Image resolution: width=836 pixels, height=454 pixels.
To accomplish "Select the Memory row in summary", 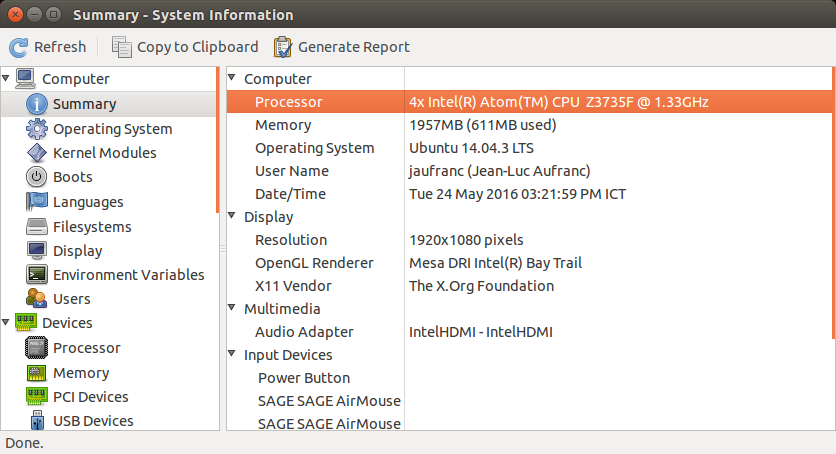I will pyautogui.click(x=529, y=125).
